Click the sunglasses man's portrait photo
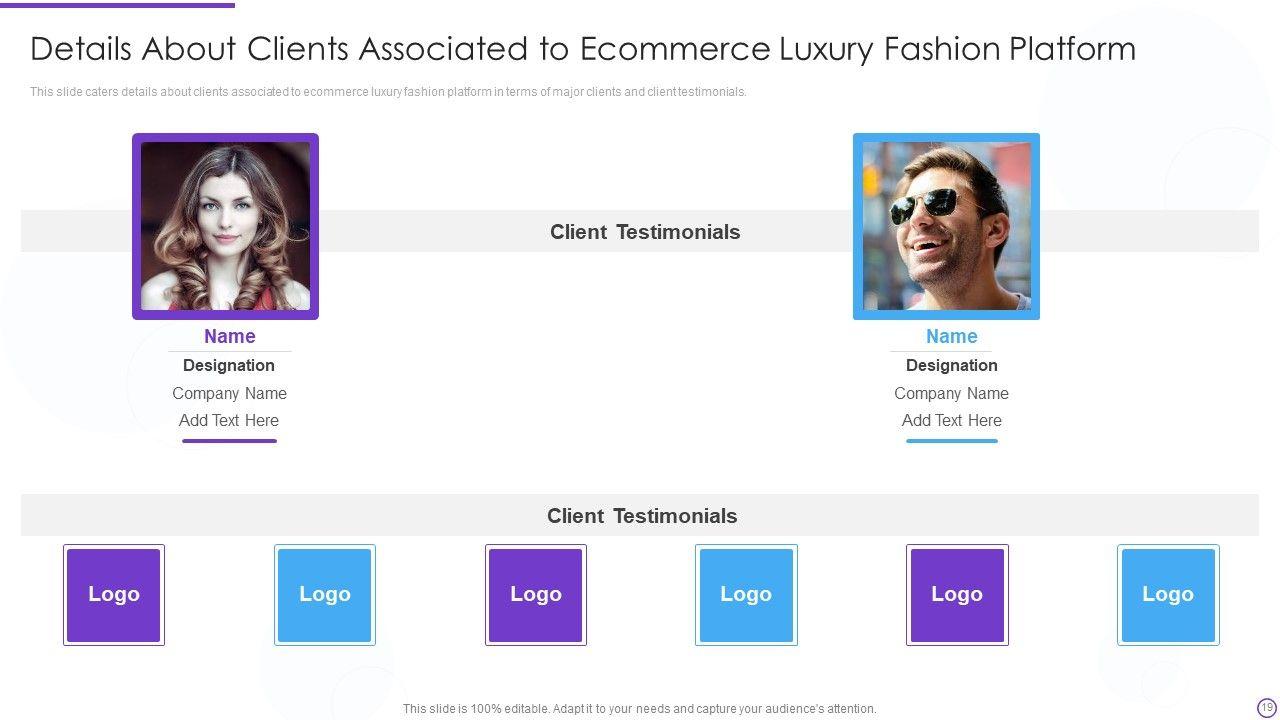 946,226
